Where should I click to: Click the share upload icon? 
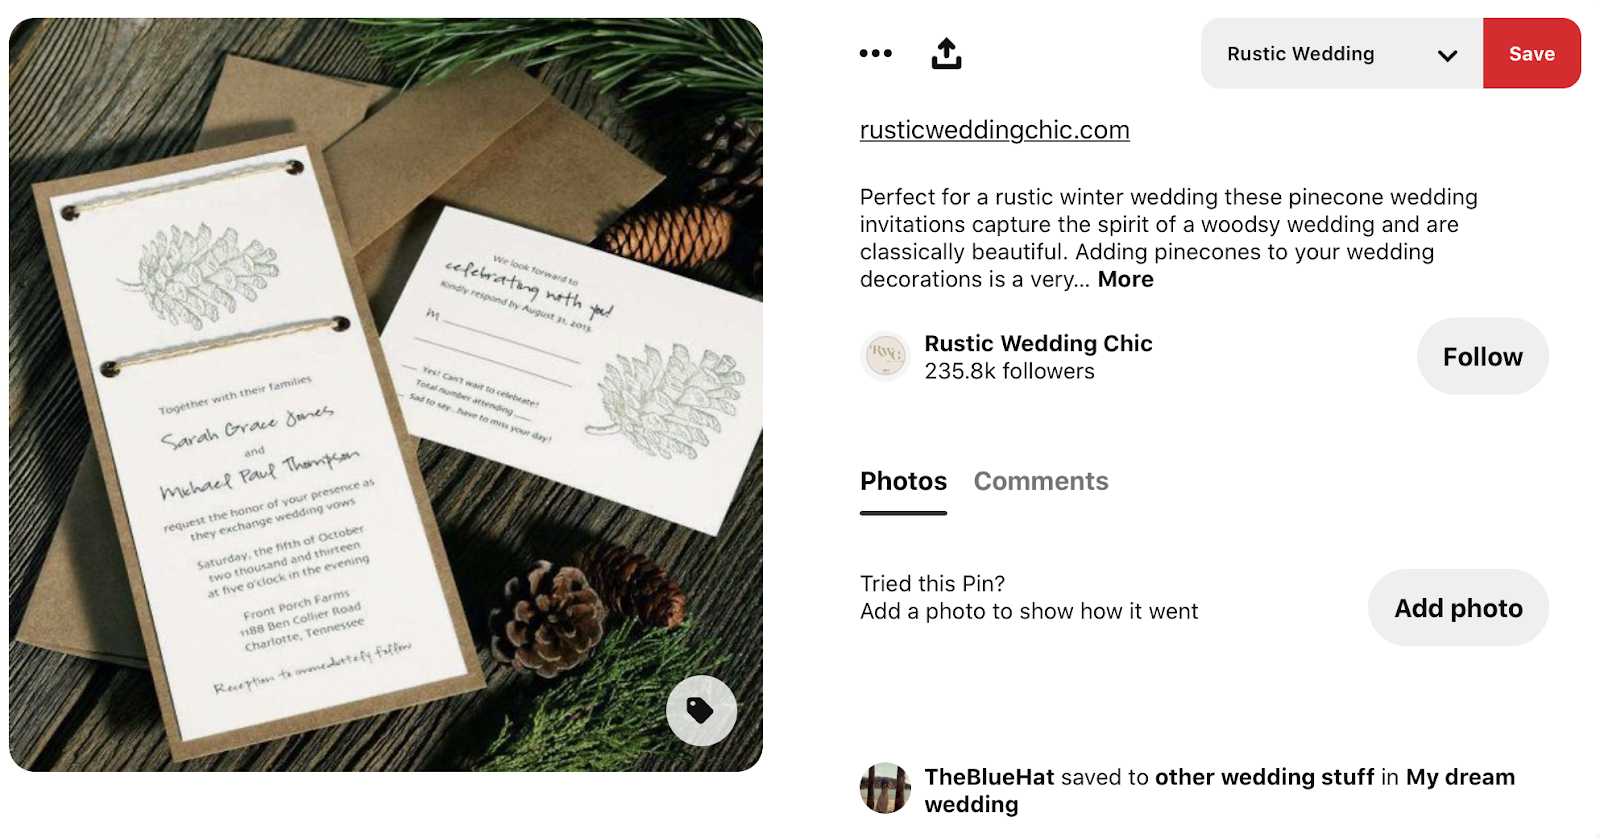click(x=946, y=53)
